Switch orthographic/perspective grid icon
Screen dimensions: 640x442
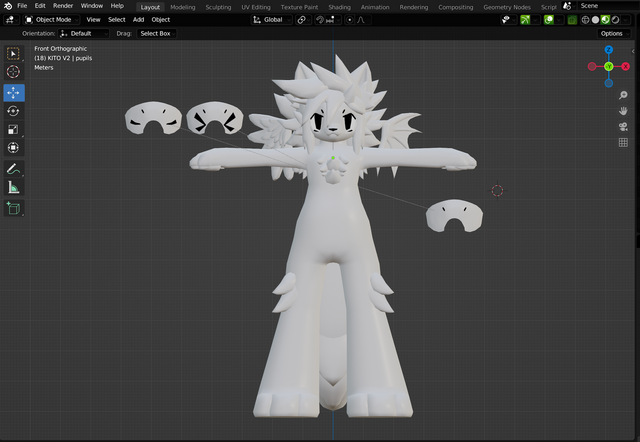click(x=623, y=142)
